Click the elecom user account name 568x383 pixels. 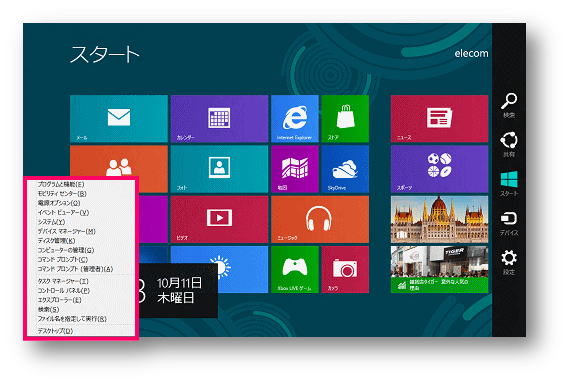coord(471,53)
